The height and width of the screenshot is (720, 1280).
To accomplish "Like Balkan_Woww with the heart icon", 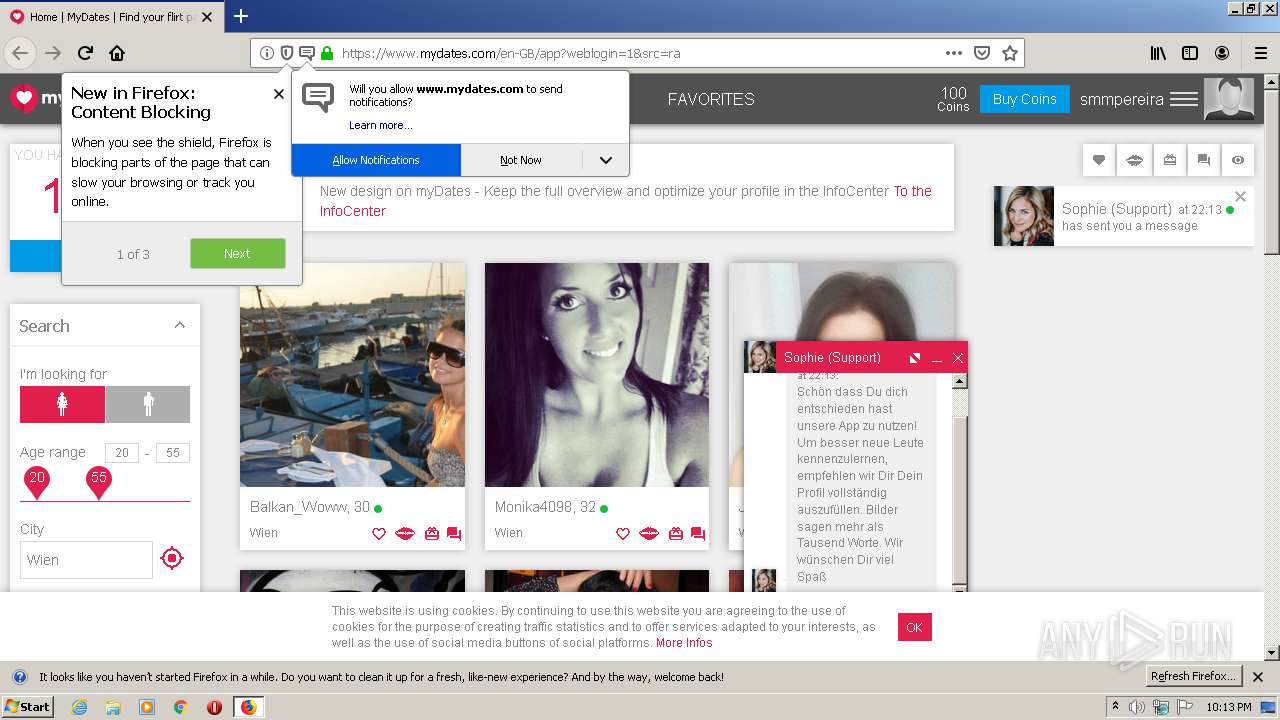I will click(379, 534).
